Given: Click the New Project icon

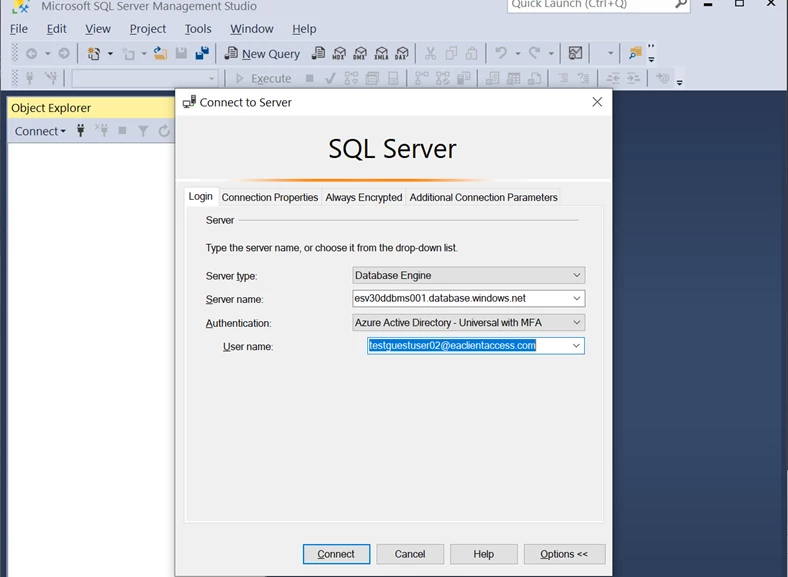Looking at the screenshot, I should pyautogui.click(x=94, y=53).
